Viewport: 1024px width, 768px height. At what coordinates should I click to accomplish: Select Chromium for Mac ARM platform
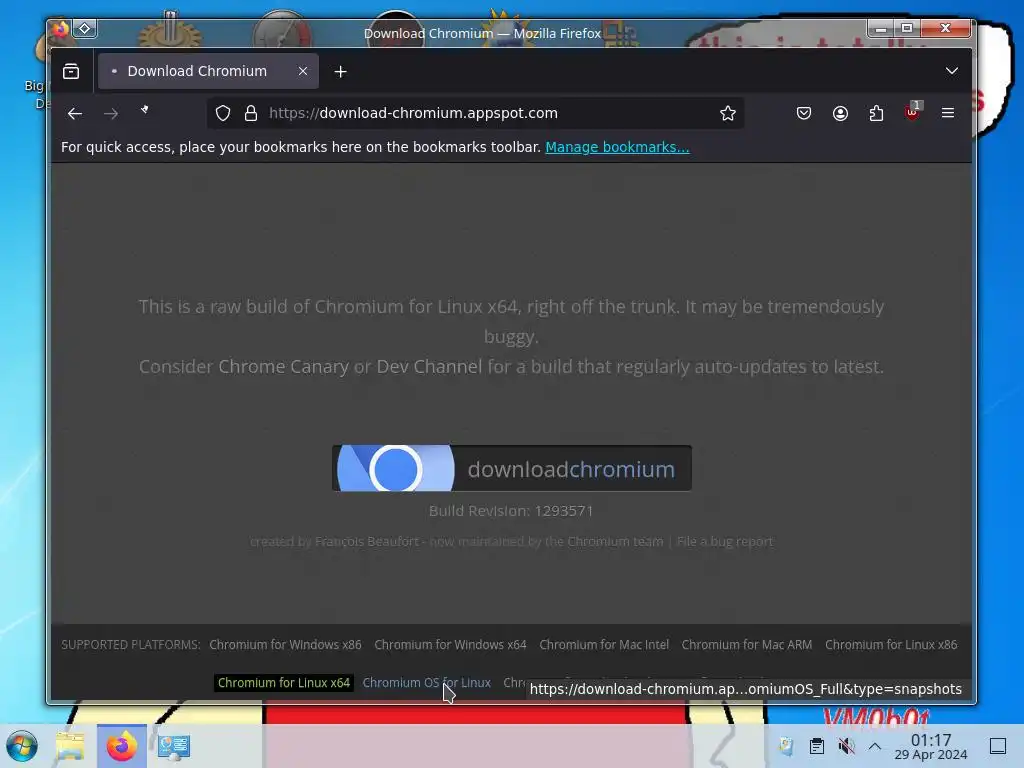click(x=747, y=645)
